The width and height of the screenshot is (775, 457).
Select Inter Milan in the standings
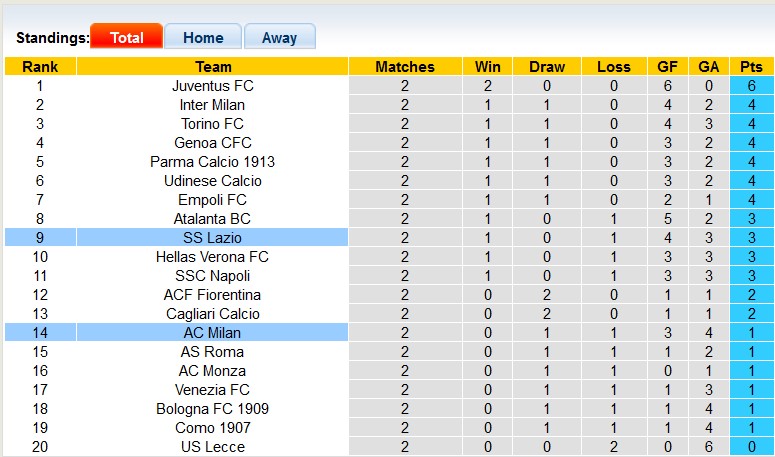click(x=213, y=105)
